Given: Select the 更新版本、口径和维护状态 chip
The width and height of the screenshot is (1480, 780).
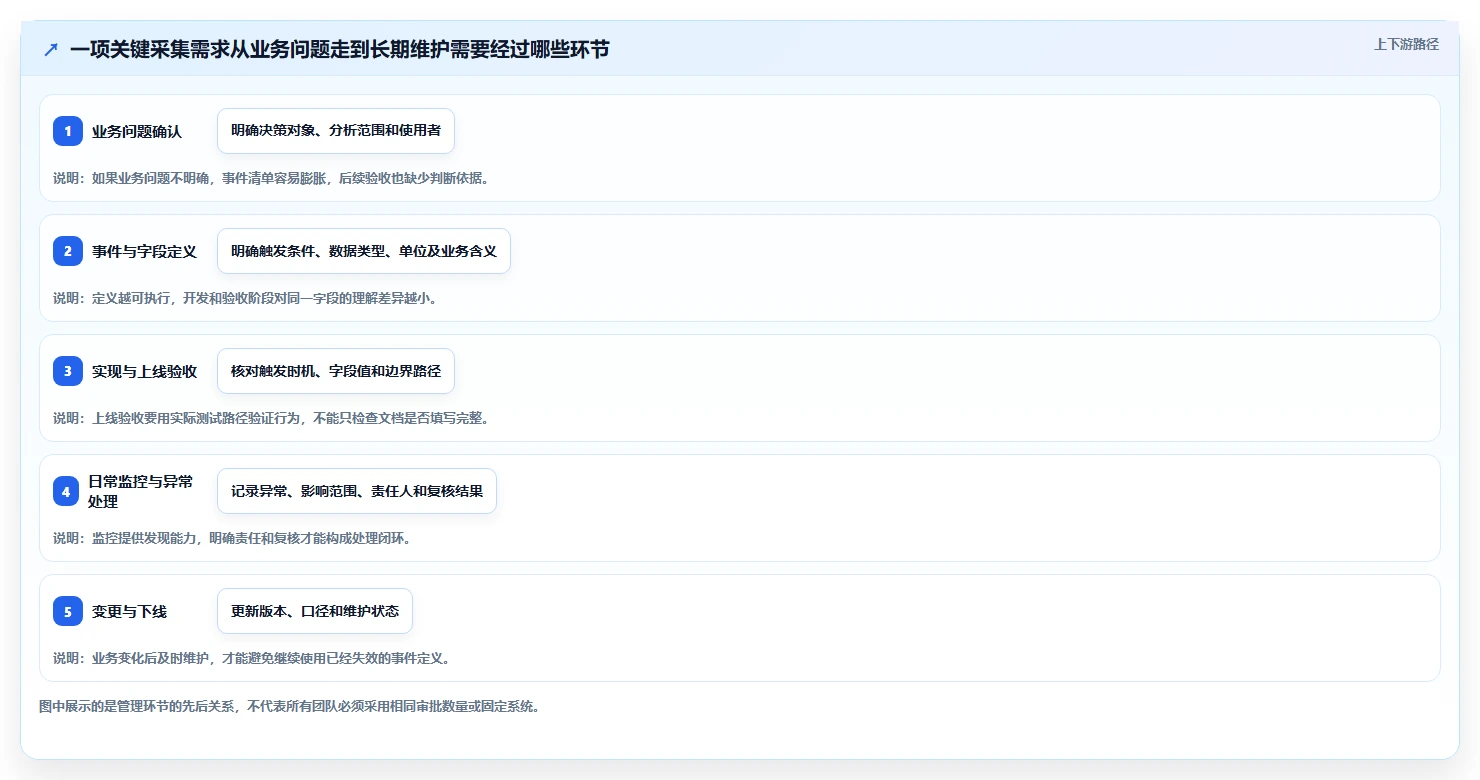Looking at the screenshot, I should point(315,611).
